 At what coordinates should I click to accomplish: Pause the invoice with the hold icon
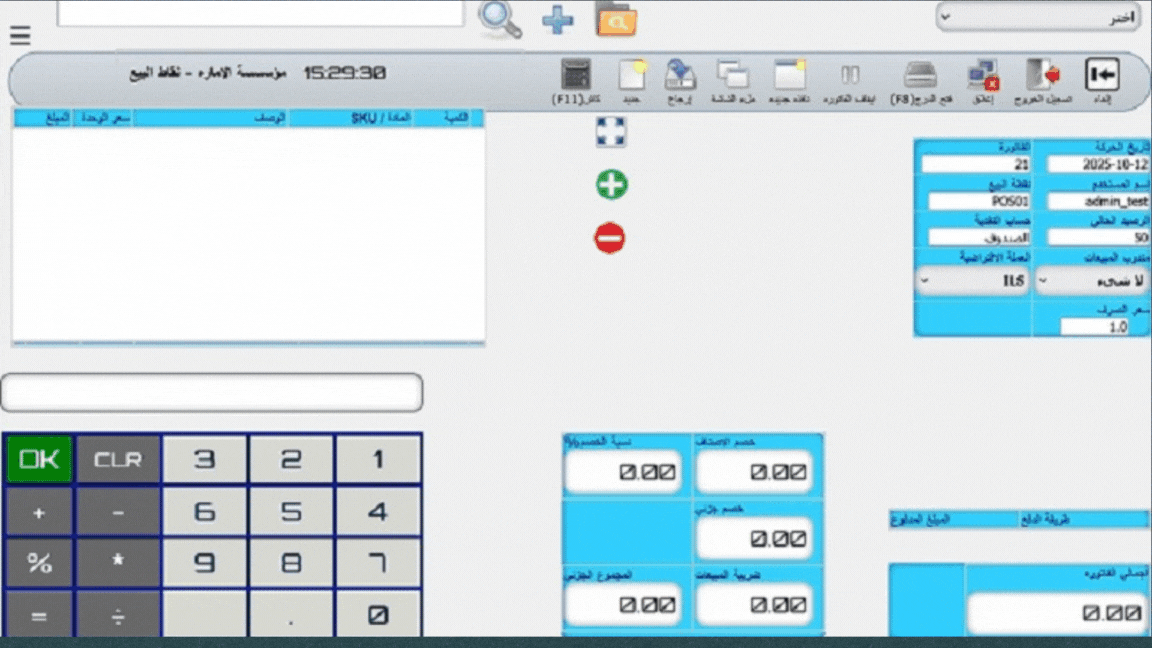coord(850,76)
